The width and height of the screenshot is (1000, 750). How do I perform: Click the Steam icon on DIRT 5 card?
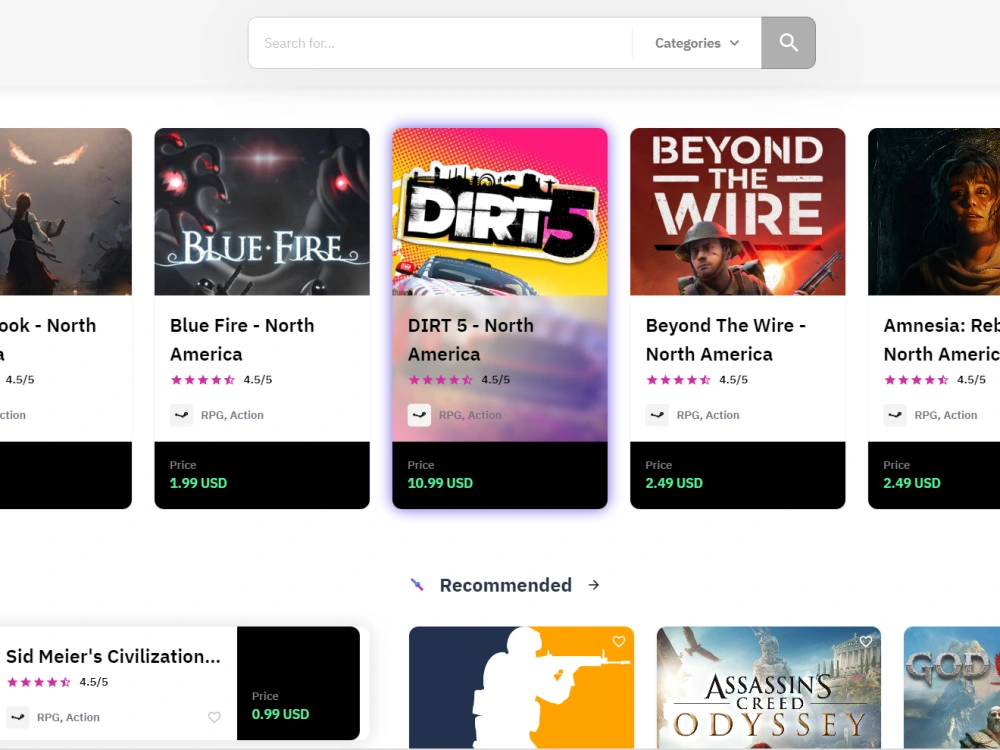(419, 415)
